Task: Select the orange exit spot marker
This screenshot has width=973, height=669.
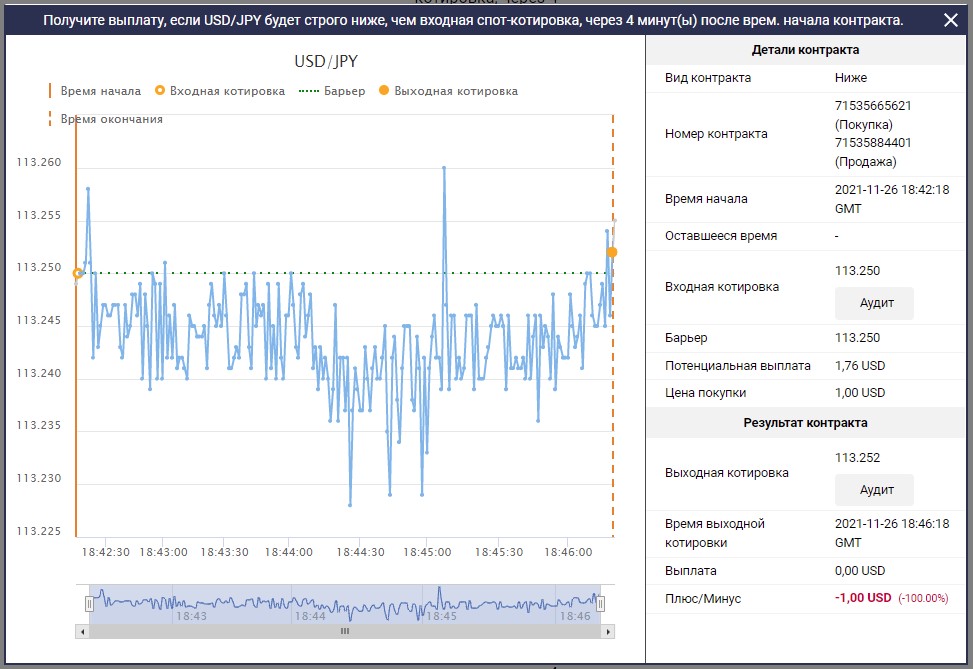Action: point(612,252)
